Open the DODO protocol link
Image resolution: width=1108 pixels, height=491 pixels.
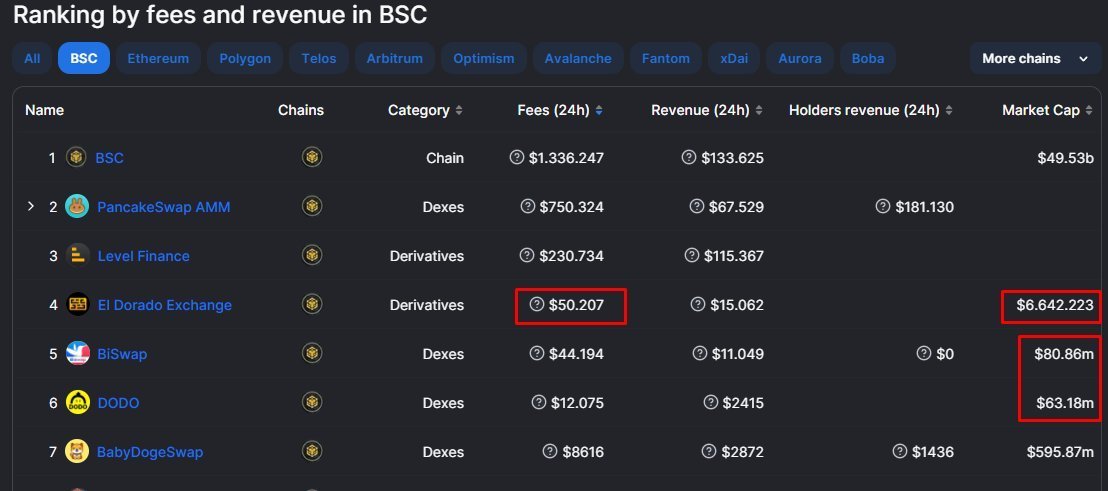coord(118,403)
